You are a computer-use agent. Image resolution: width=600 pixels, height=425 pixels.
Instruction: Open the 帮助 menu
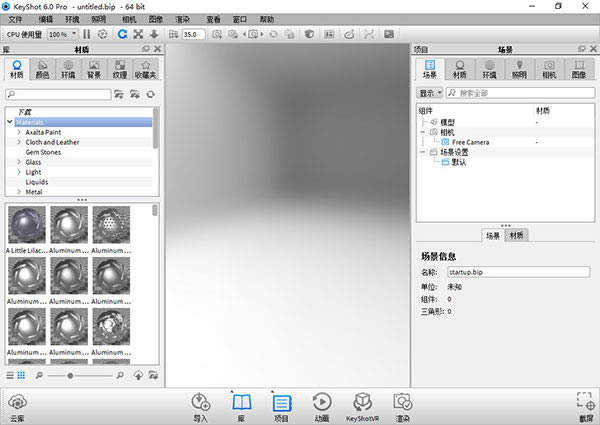[x=267, y=19]
